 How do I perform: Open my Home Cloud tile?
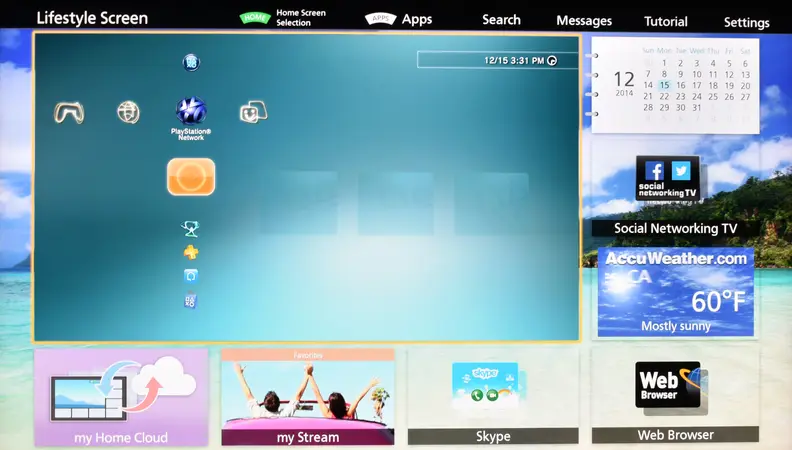(121, 397)
